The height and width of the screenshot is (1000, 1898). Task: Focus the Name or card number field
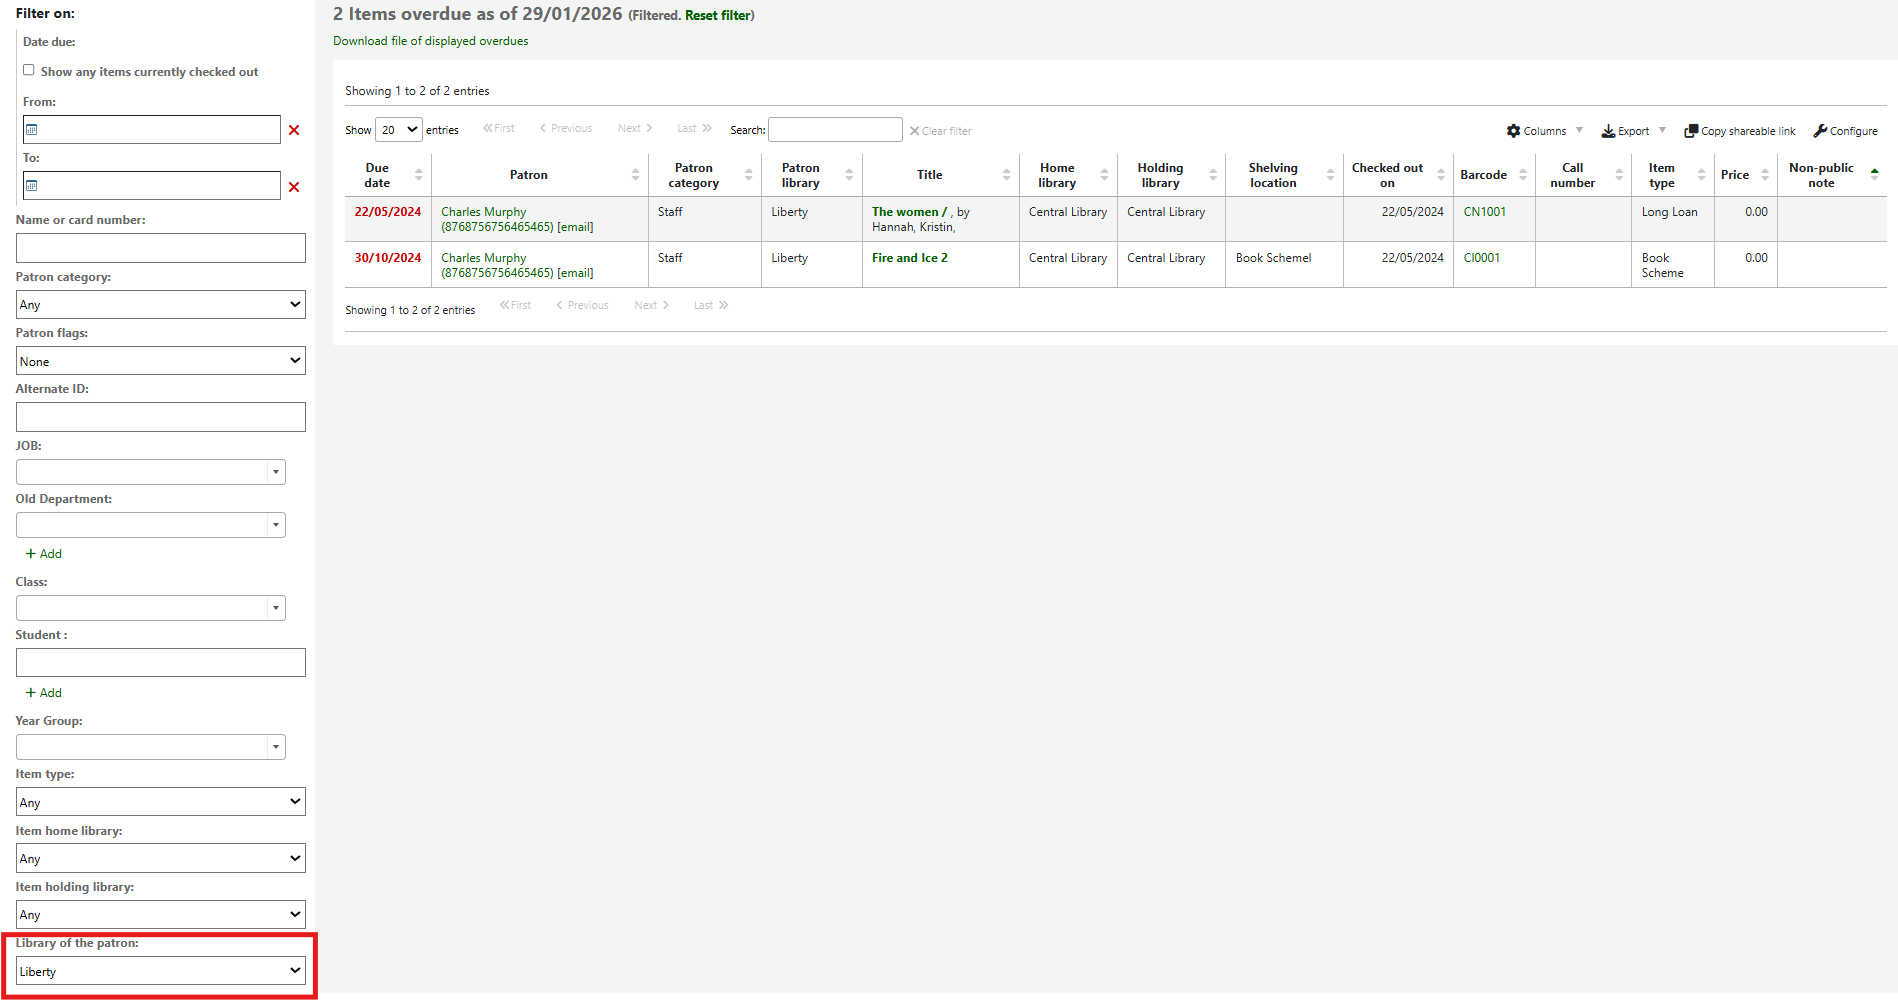[161, 248]
